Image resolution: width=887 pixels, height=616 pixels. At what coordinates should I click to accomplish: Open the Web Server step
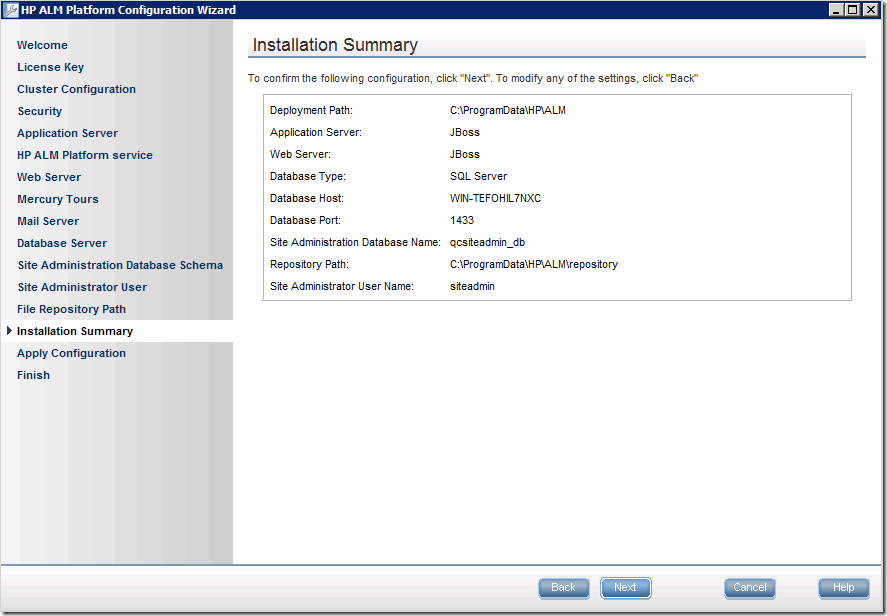[x=49, y=178]
